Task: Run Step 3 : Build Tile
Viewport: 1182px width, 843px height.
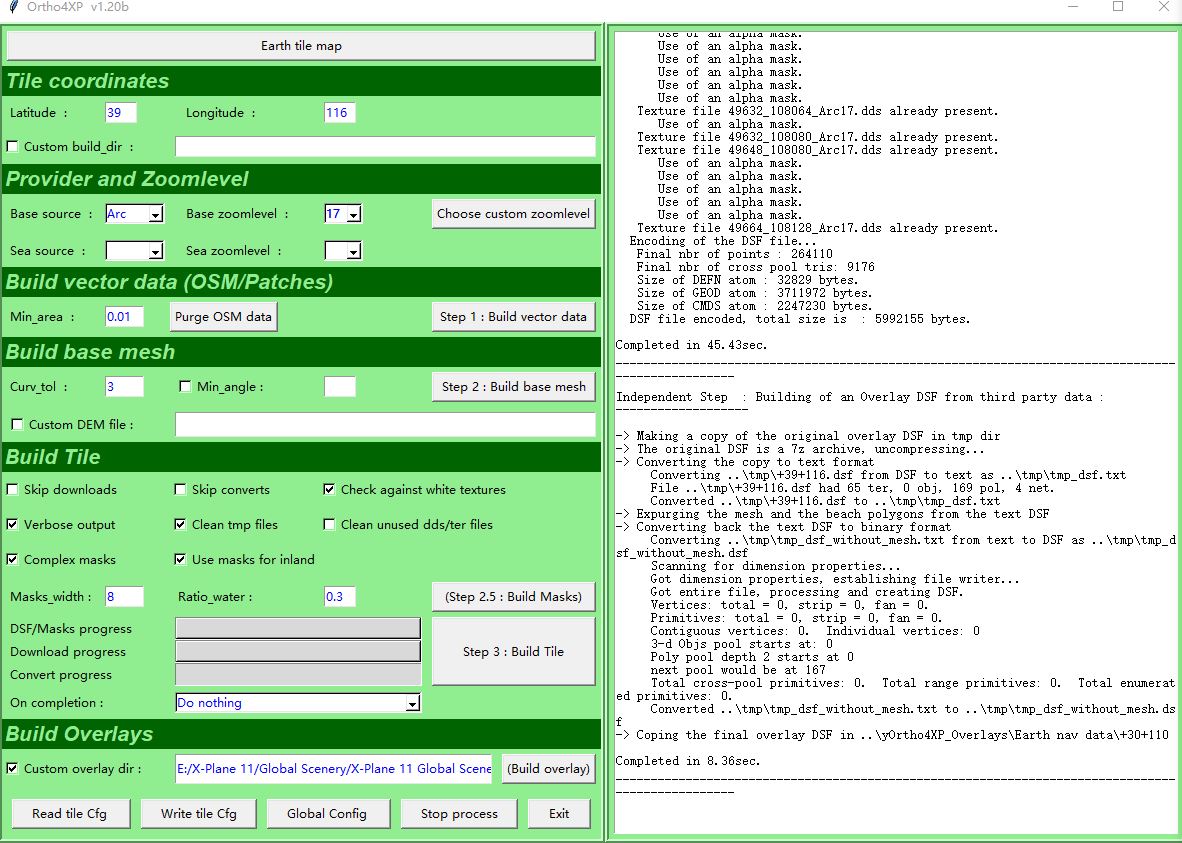Action: [513, 651]
